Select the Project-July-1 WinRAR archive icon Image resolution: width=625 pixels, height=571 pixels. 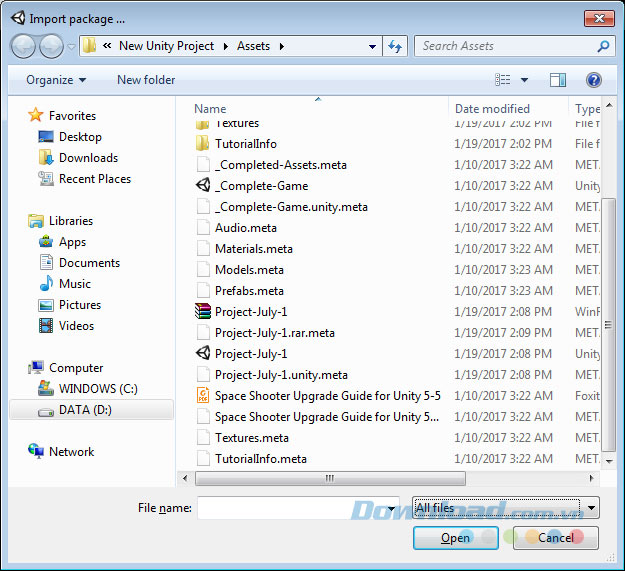tap(203, 312)
